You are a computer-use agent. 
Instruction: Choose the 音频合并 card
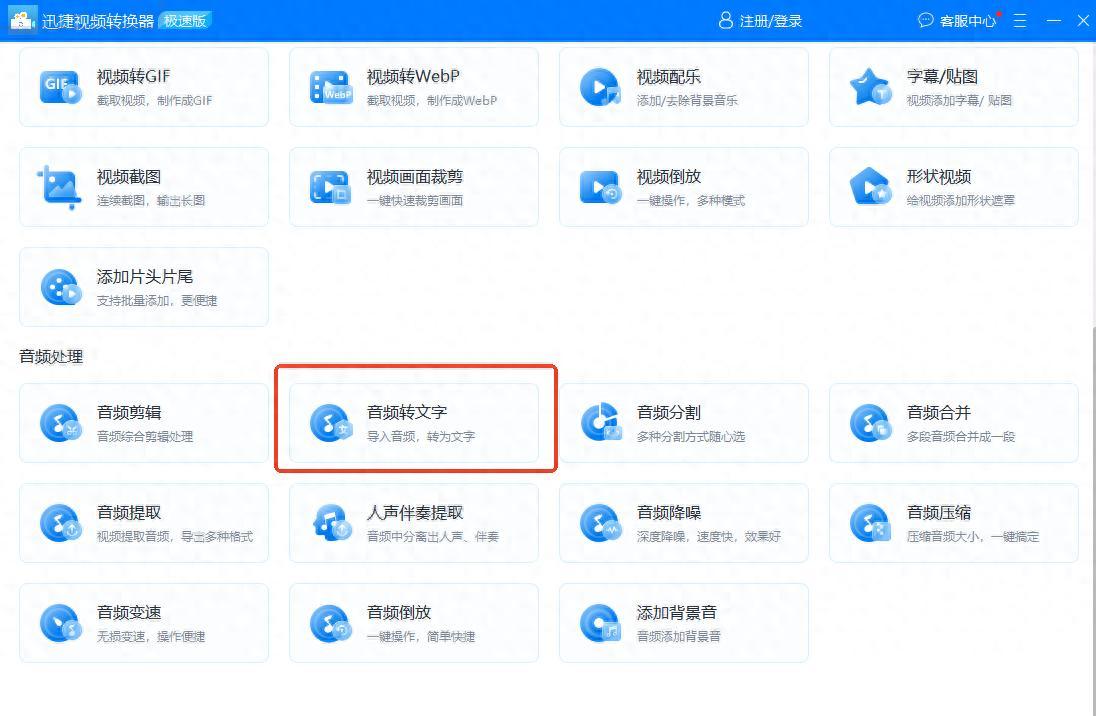[953, 423]
